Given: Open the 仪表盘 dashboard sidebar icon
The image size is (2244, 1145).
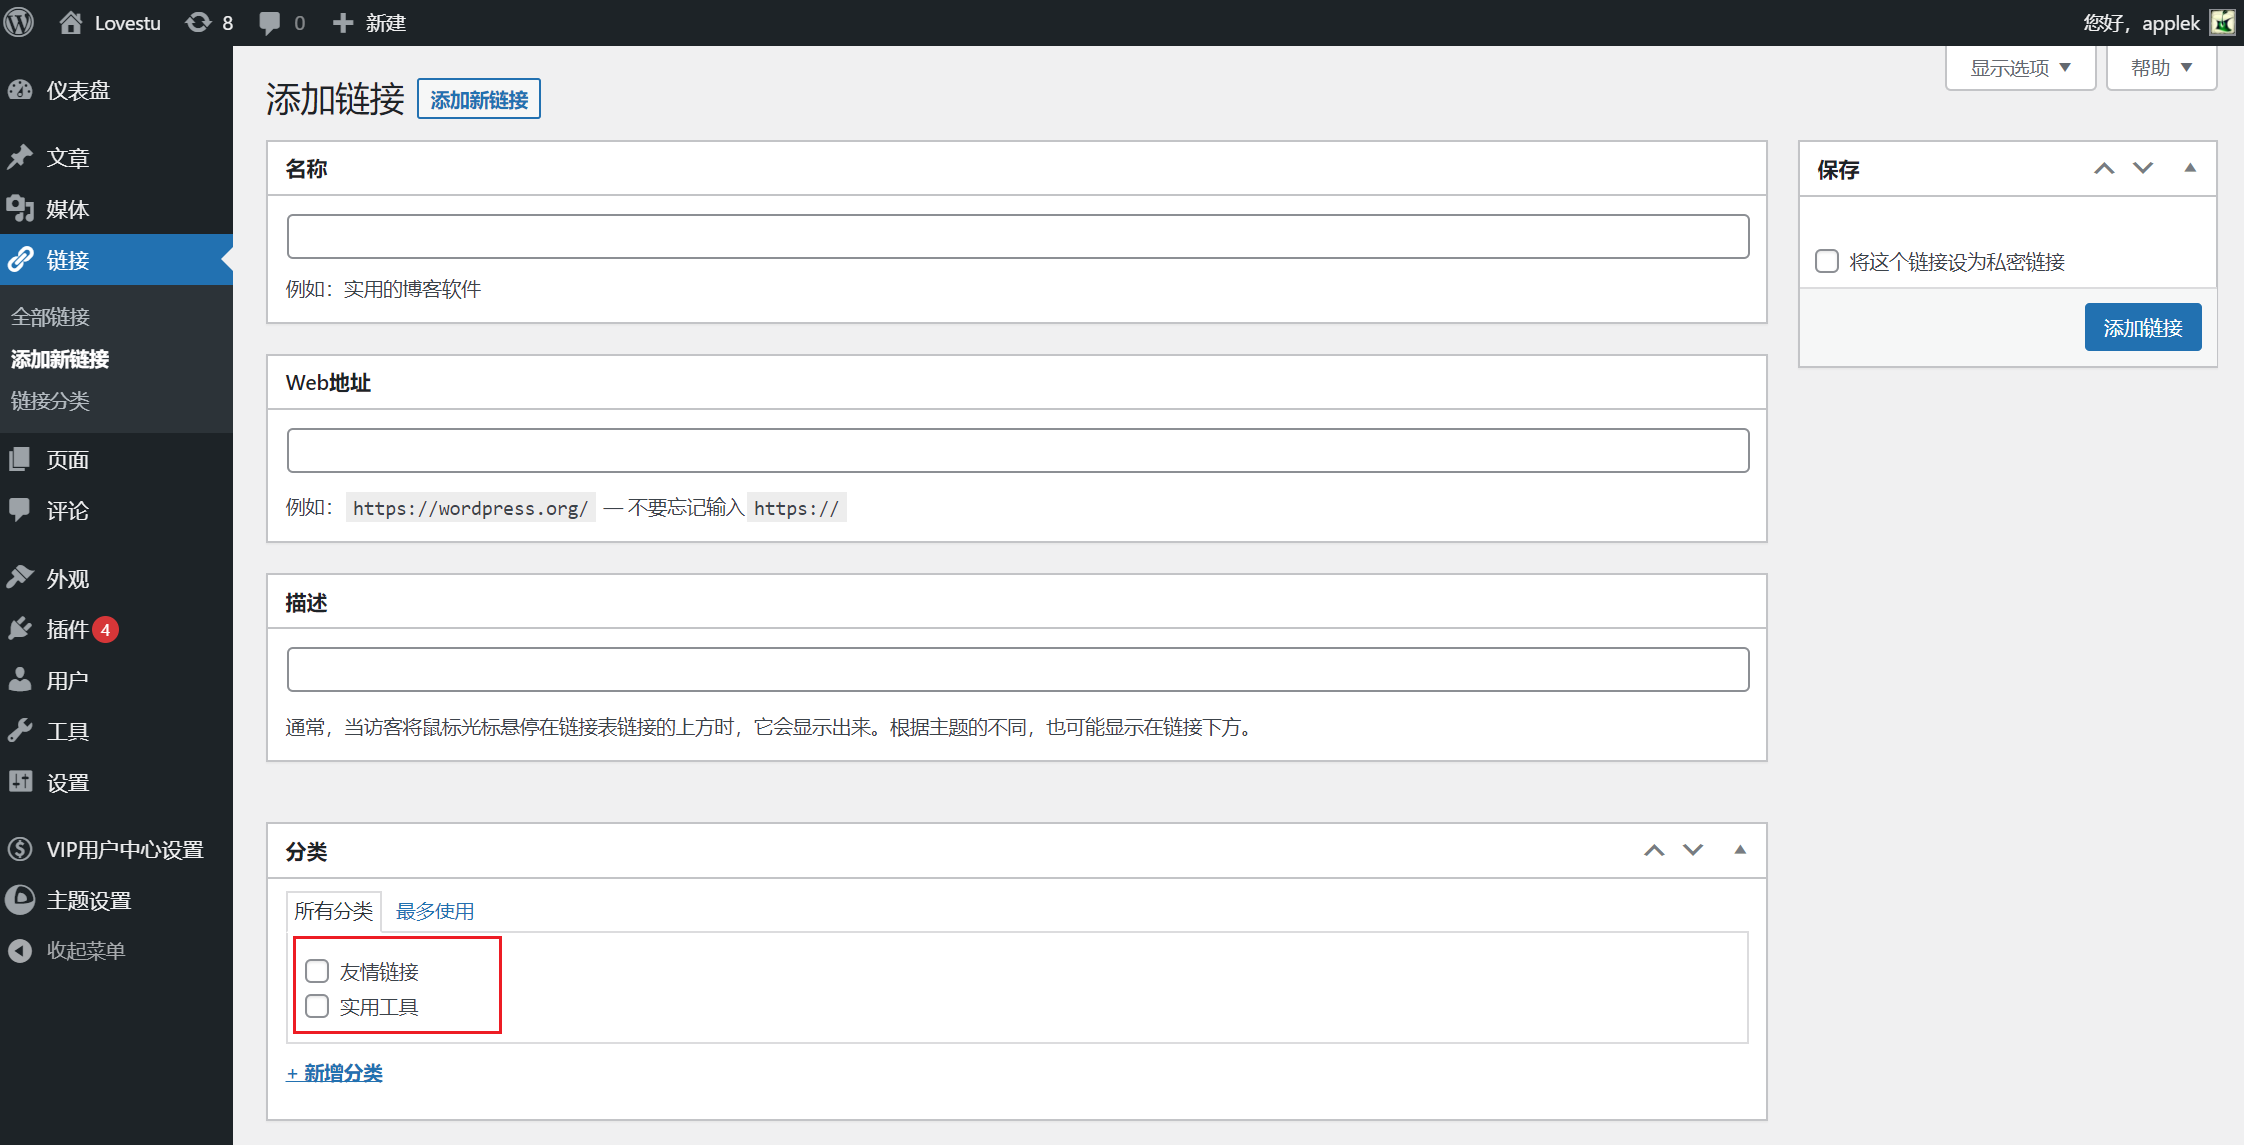Looking at the screenshot, I should coord(21,90).
